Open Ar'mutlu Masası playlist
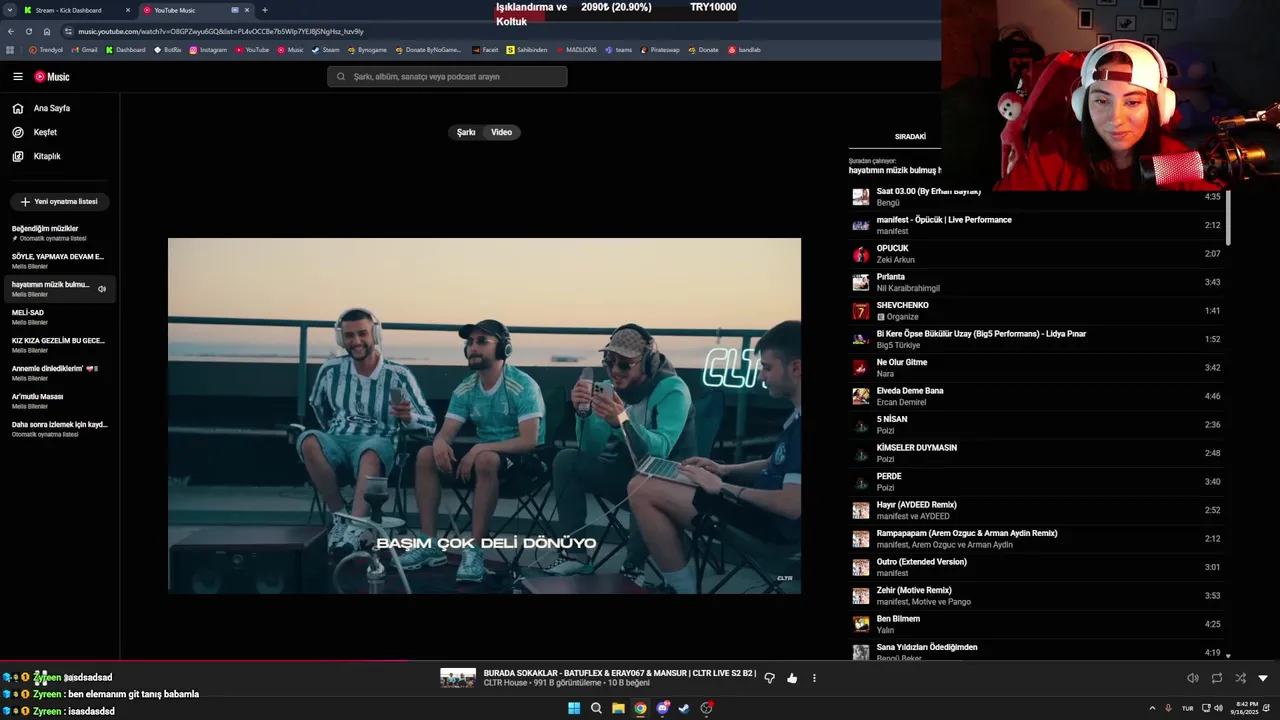This screenshot has height=720, width=1280. point(58,401)
